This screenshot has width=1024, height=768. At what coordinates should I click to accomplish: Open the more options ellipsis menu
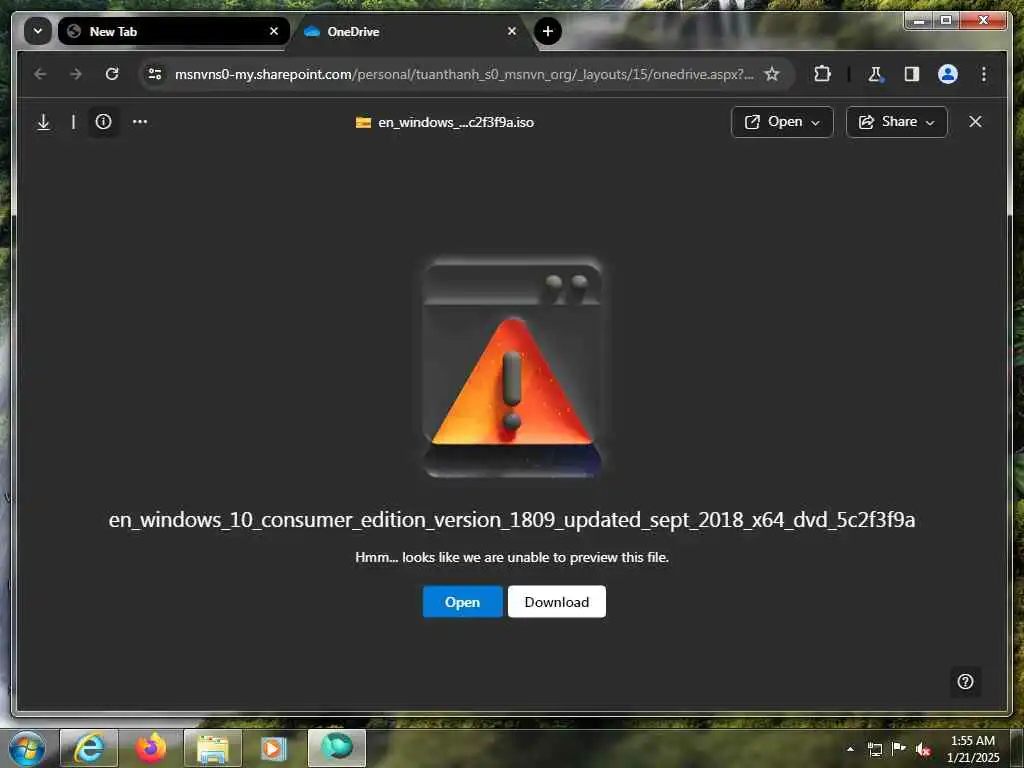coord(140,121)
